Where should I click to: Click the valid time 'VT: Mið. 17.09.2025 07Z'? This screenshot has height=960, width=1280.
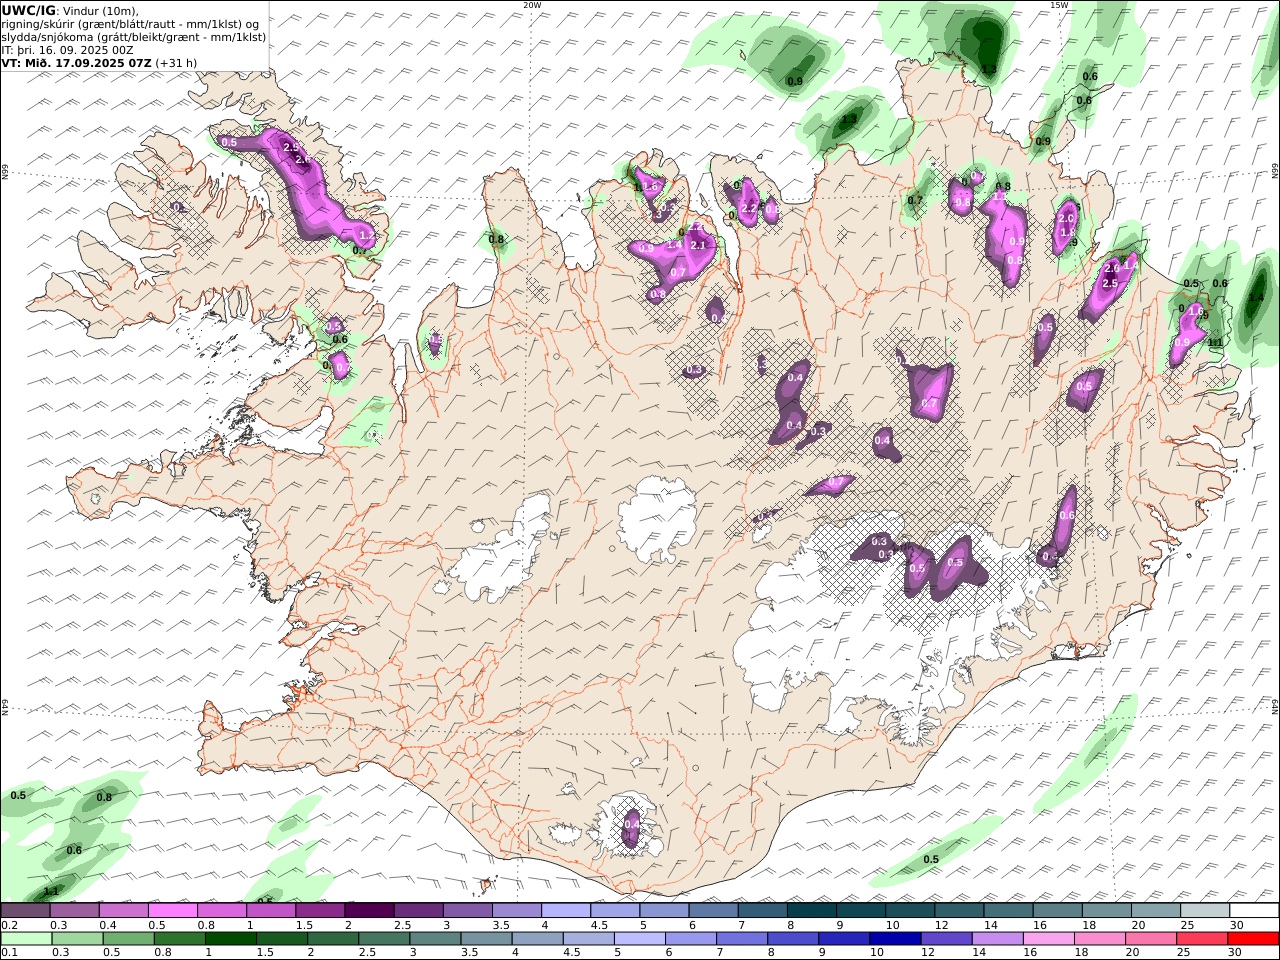(x=77, y=62)
